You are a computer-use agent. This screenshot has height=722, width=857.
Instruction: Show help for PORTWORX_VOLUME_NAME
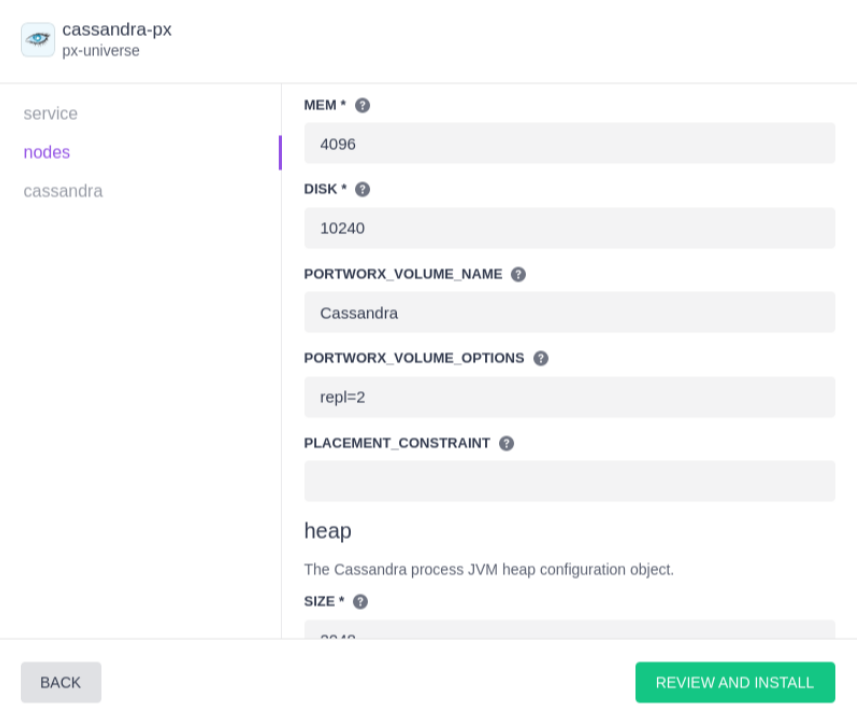coord(518,274)
